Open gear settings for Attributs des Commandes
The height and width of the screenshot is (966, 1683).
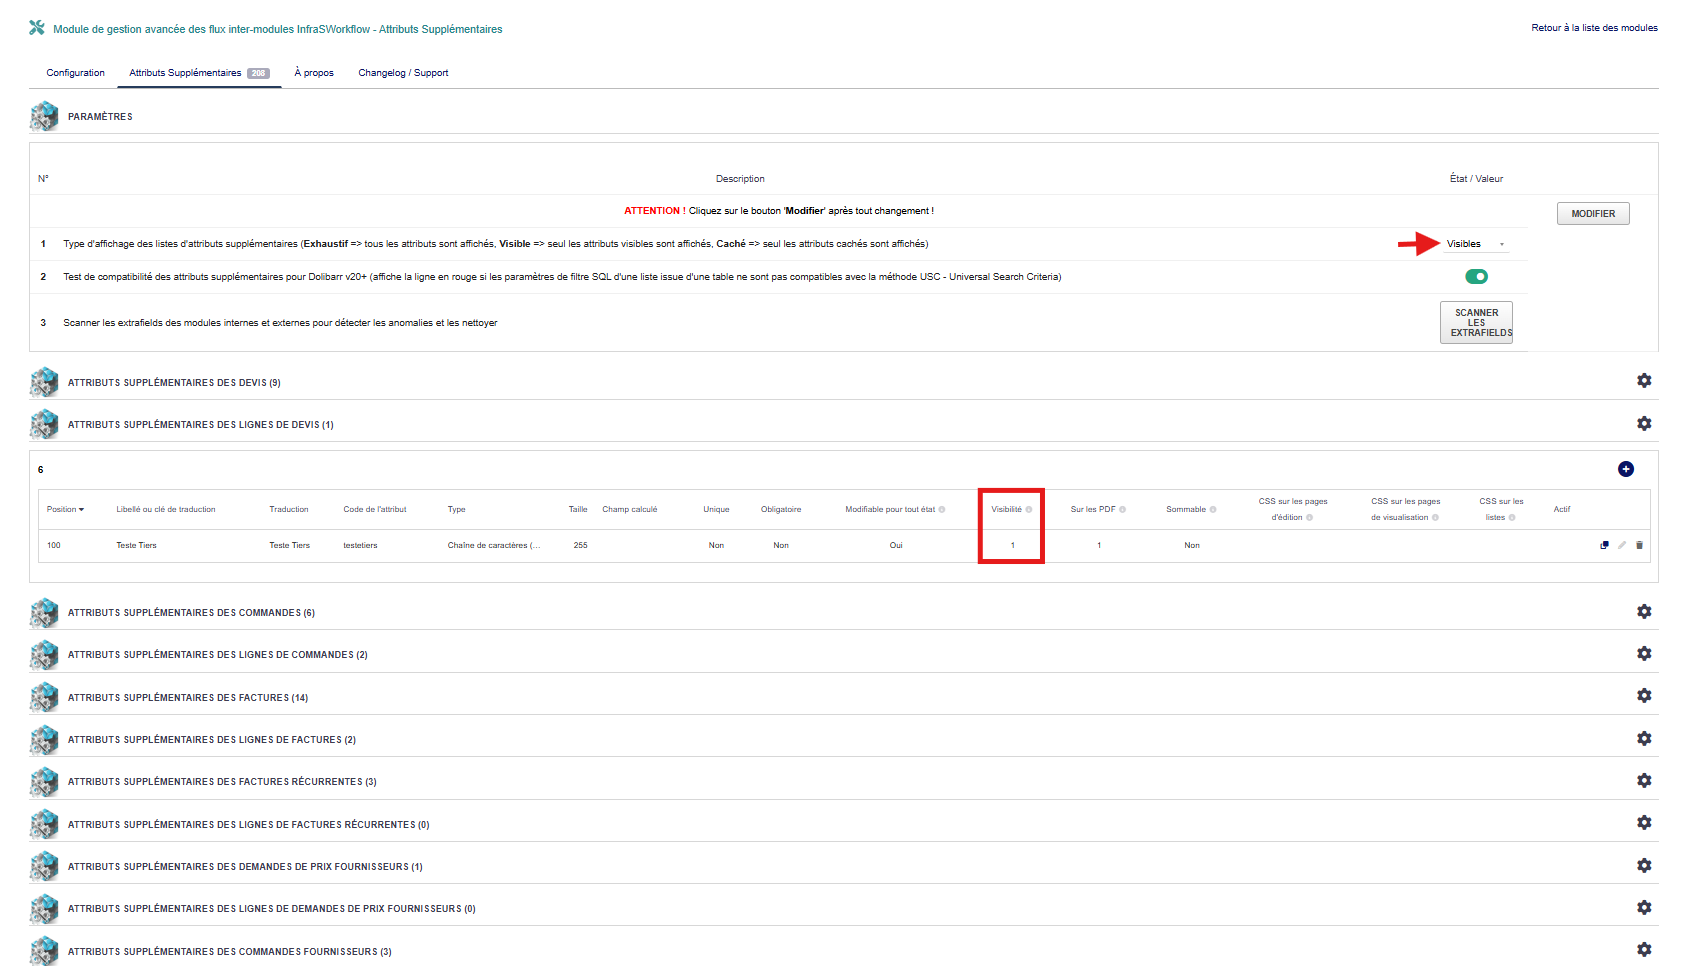click(1643, 612)
